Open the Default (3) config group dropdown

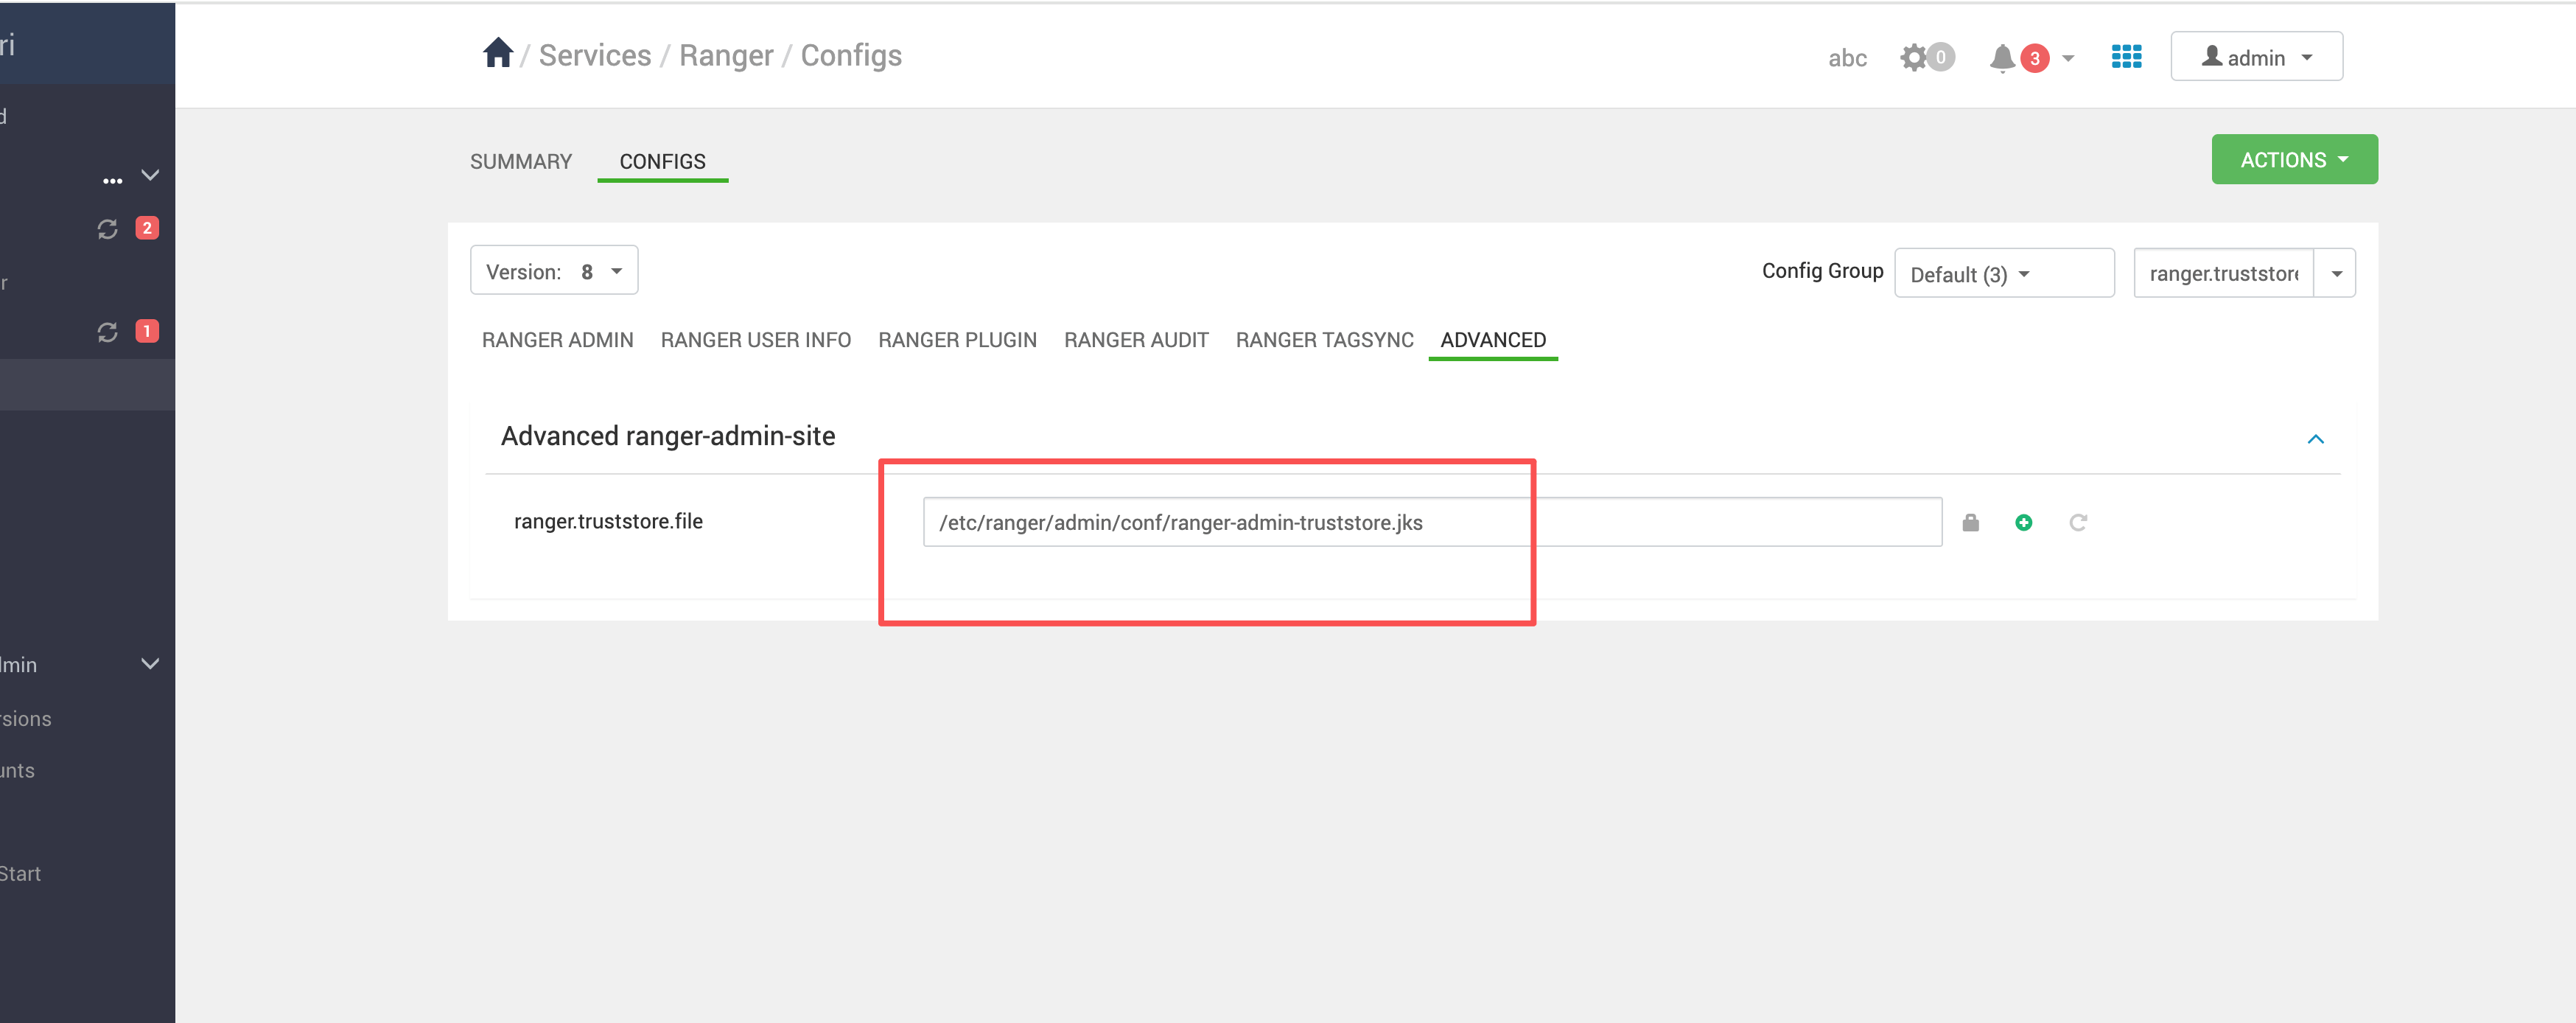(x=2003, y=274)
